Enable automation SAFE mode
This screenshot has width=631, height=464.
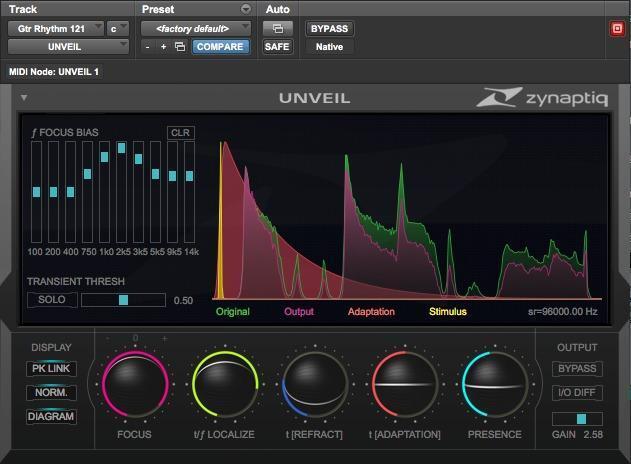pyautogui.click(x=277, y=47)
